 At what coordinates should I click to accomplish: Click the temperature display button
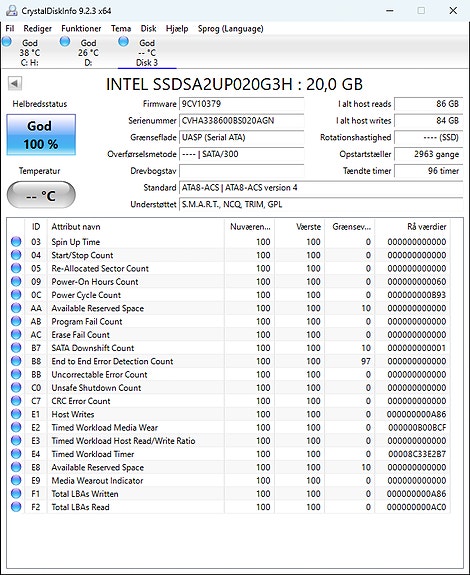click(41, 195)
